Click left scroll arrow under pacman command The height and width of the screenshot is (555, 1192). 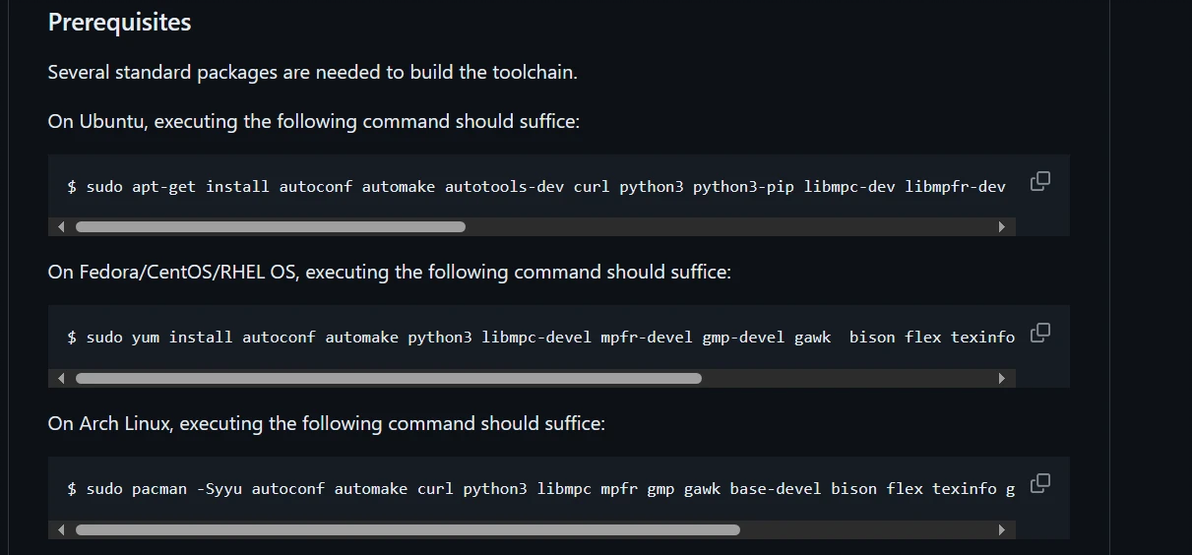tap(62, 529)
